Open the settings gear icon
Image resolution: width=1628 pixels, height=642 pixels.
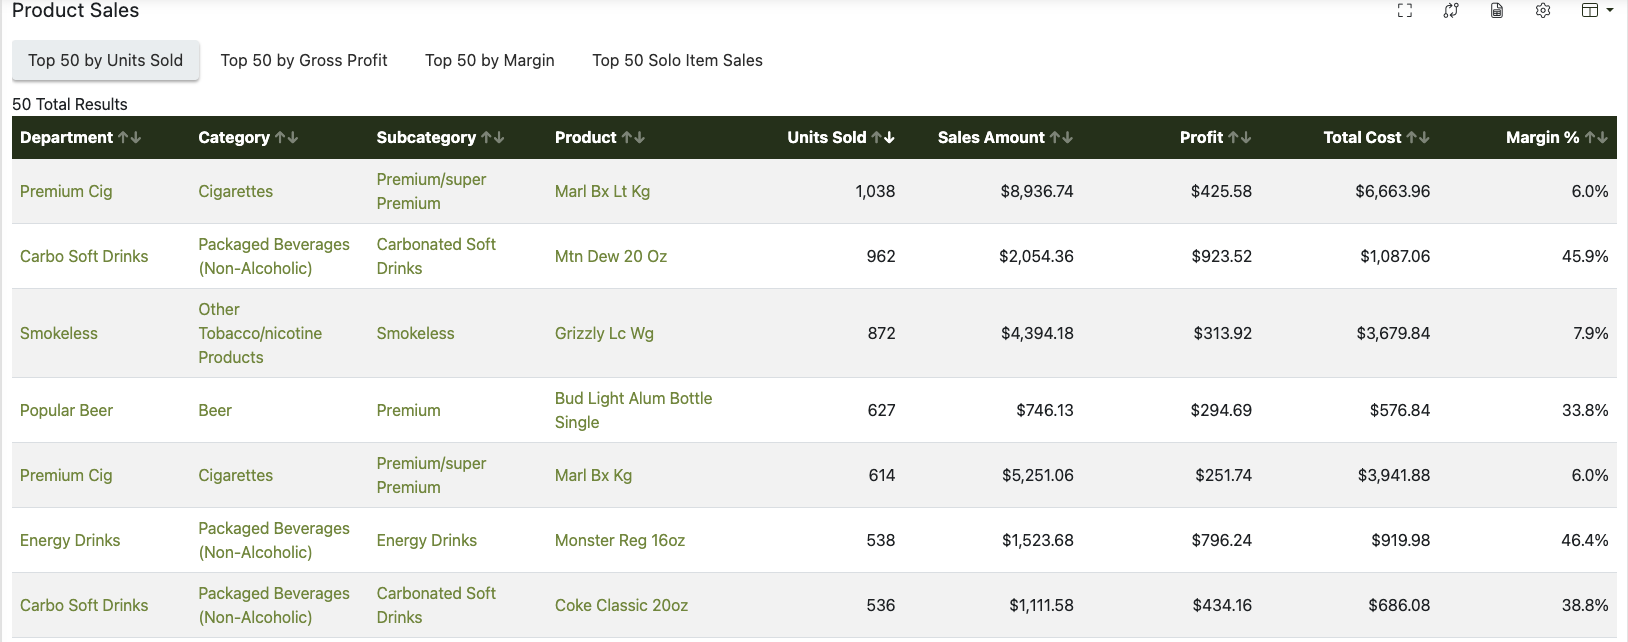point(1543,11)
